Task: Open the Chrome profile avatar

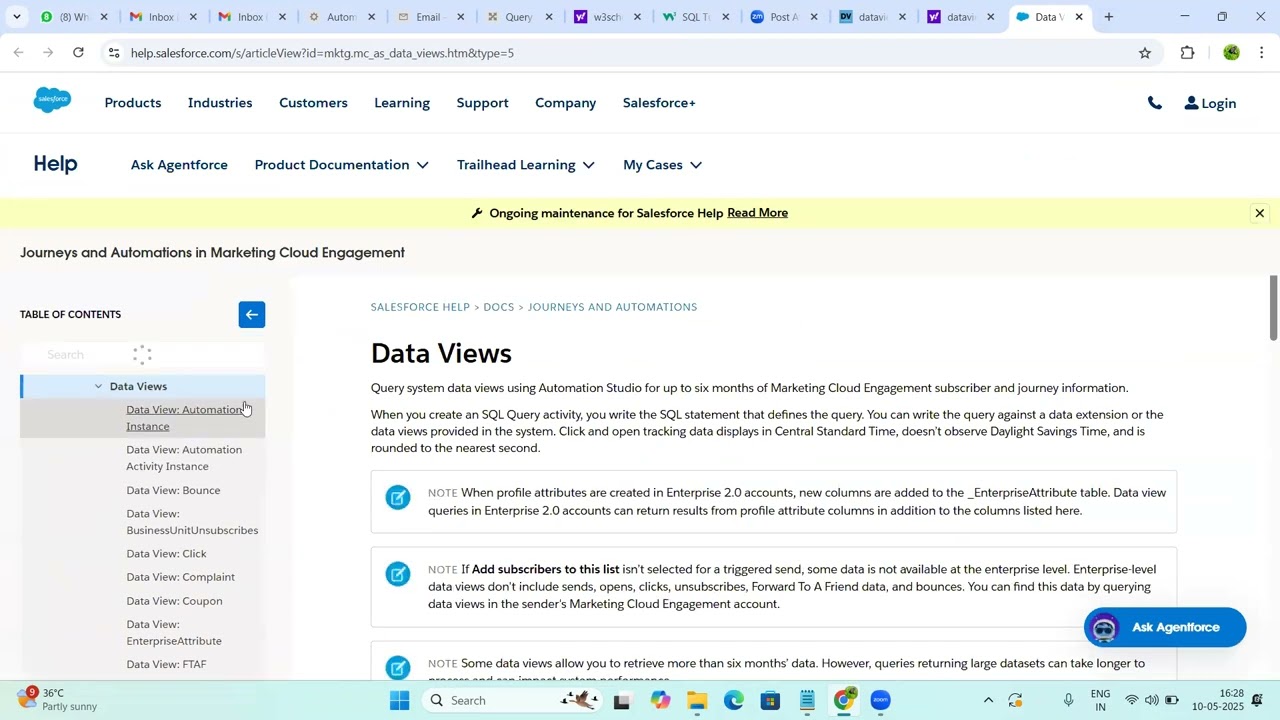Action: coord(1231,53)
